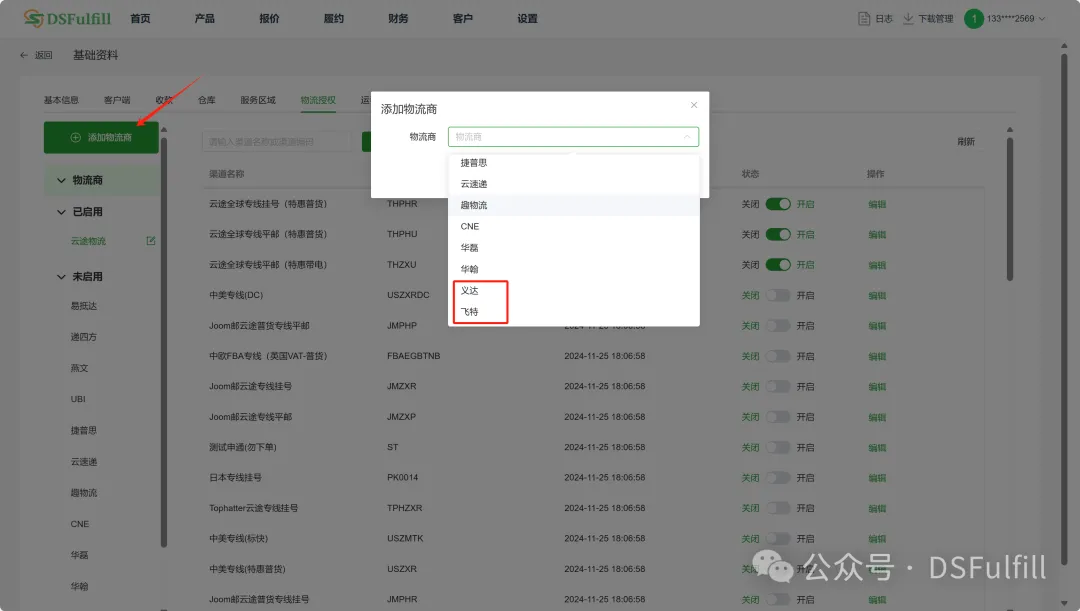
Task: Choose 趣物流 from the dropdown list
Action: point(574,205)
